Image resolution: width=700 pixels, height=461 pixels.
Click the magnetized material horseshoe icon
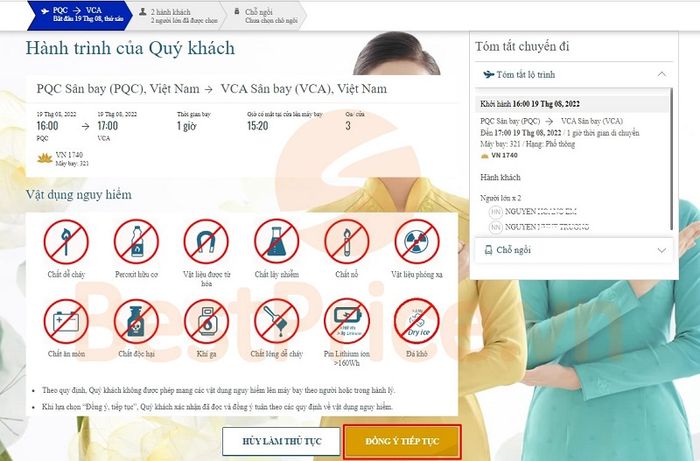(206, 241)
